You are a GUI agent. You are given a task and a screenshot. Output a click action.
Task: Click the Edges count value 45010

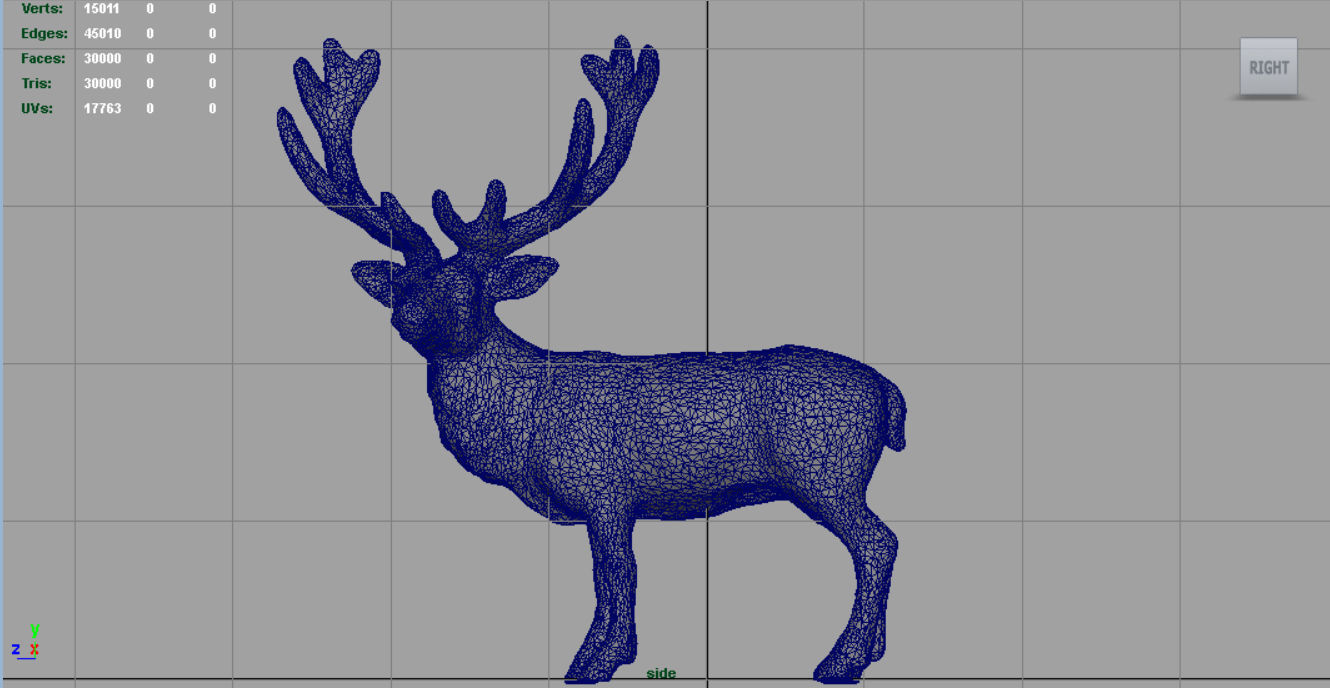click(x=102, y=33)
